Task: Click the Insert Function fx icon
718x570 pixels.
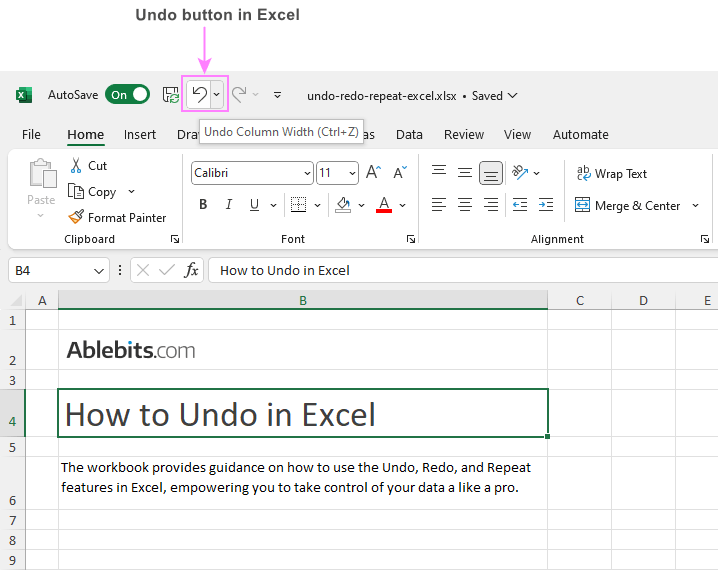Action: tap(191, 270)
